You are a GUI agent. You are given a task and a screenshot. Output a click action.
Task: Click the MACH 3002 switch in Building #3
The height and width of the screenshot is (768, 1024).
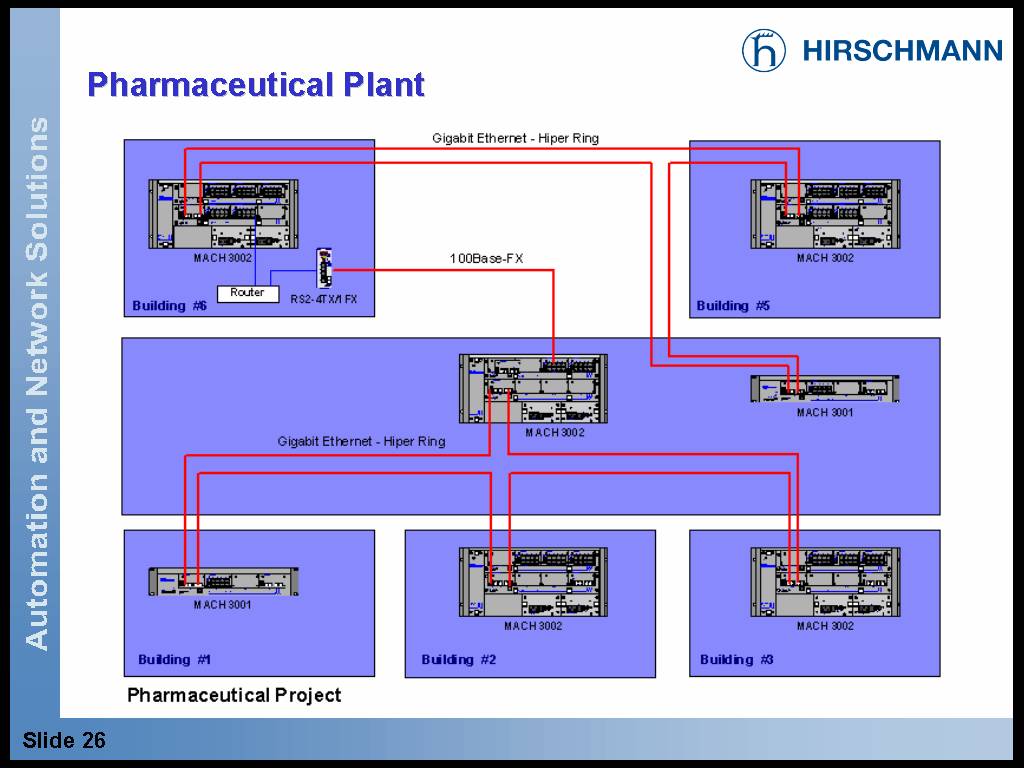[825, 582]
